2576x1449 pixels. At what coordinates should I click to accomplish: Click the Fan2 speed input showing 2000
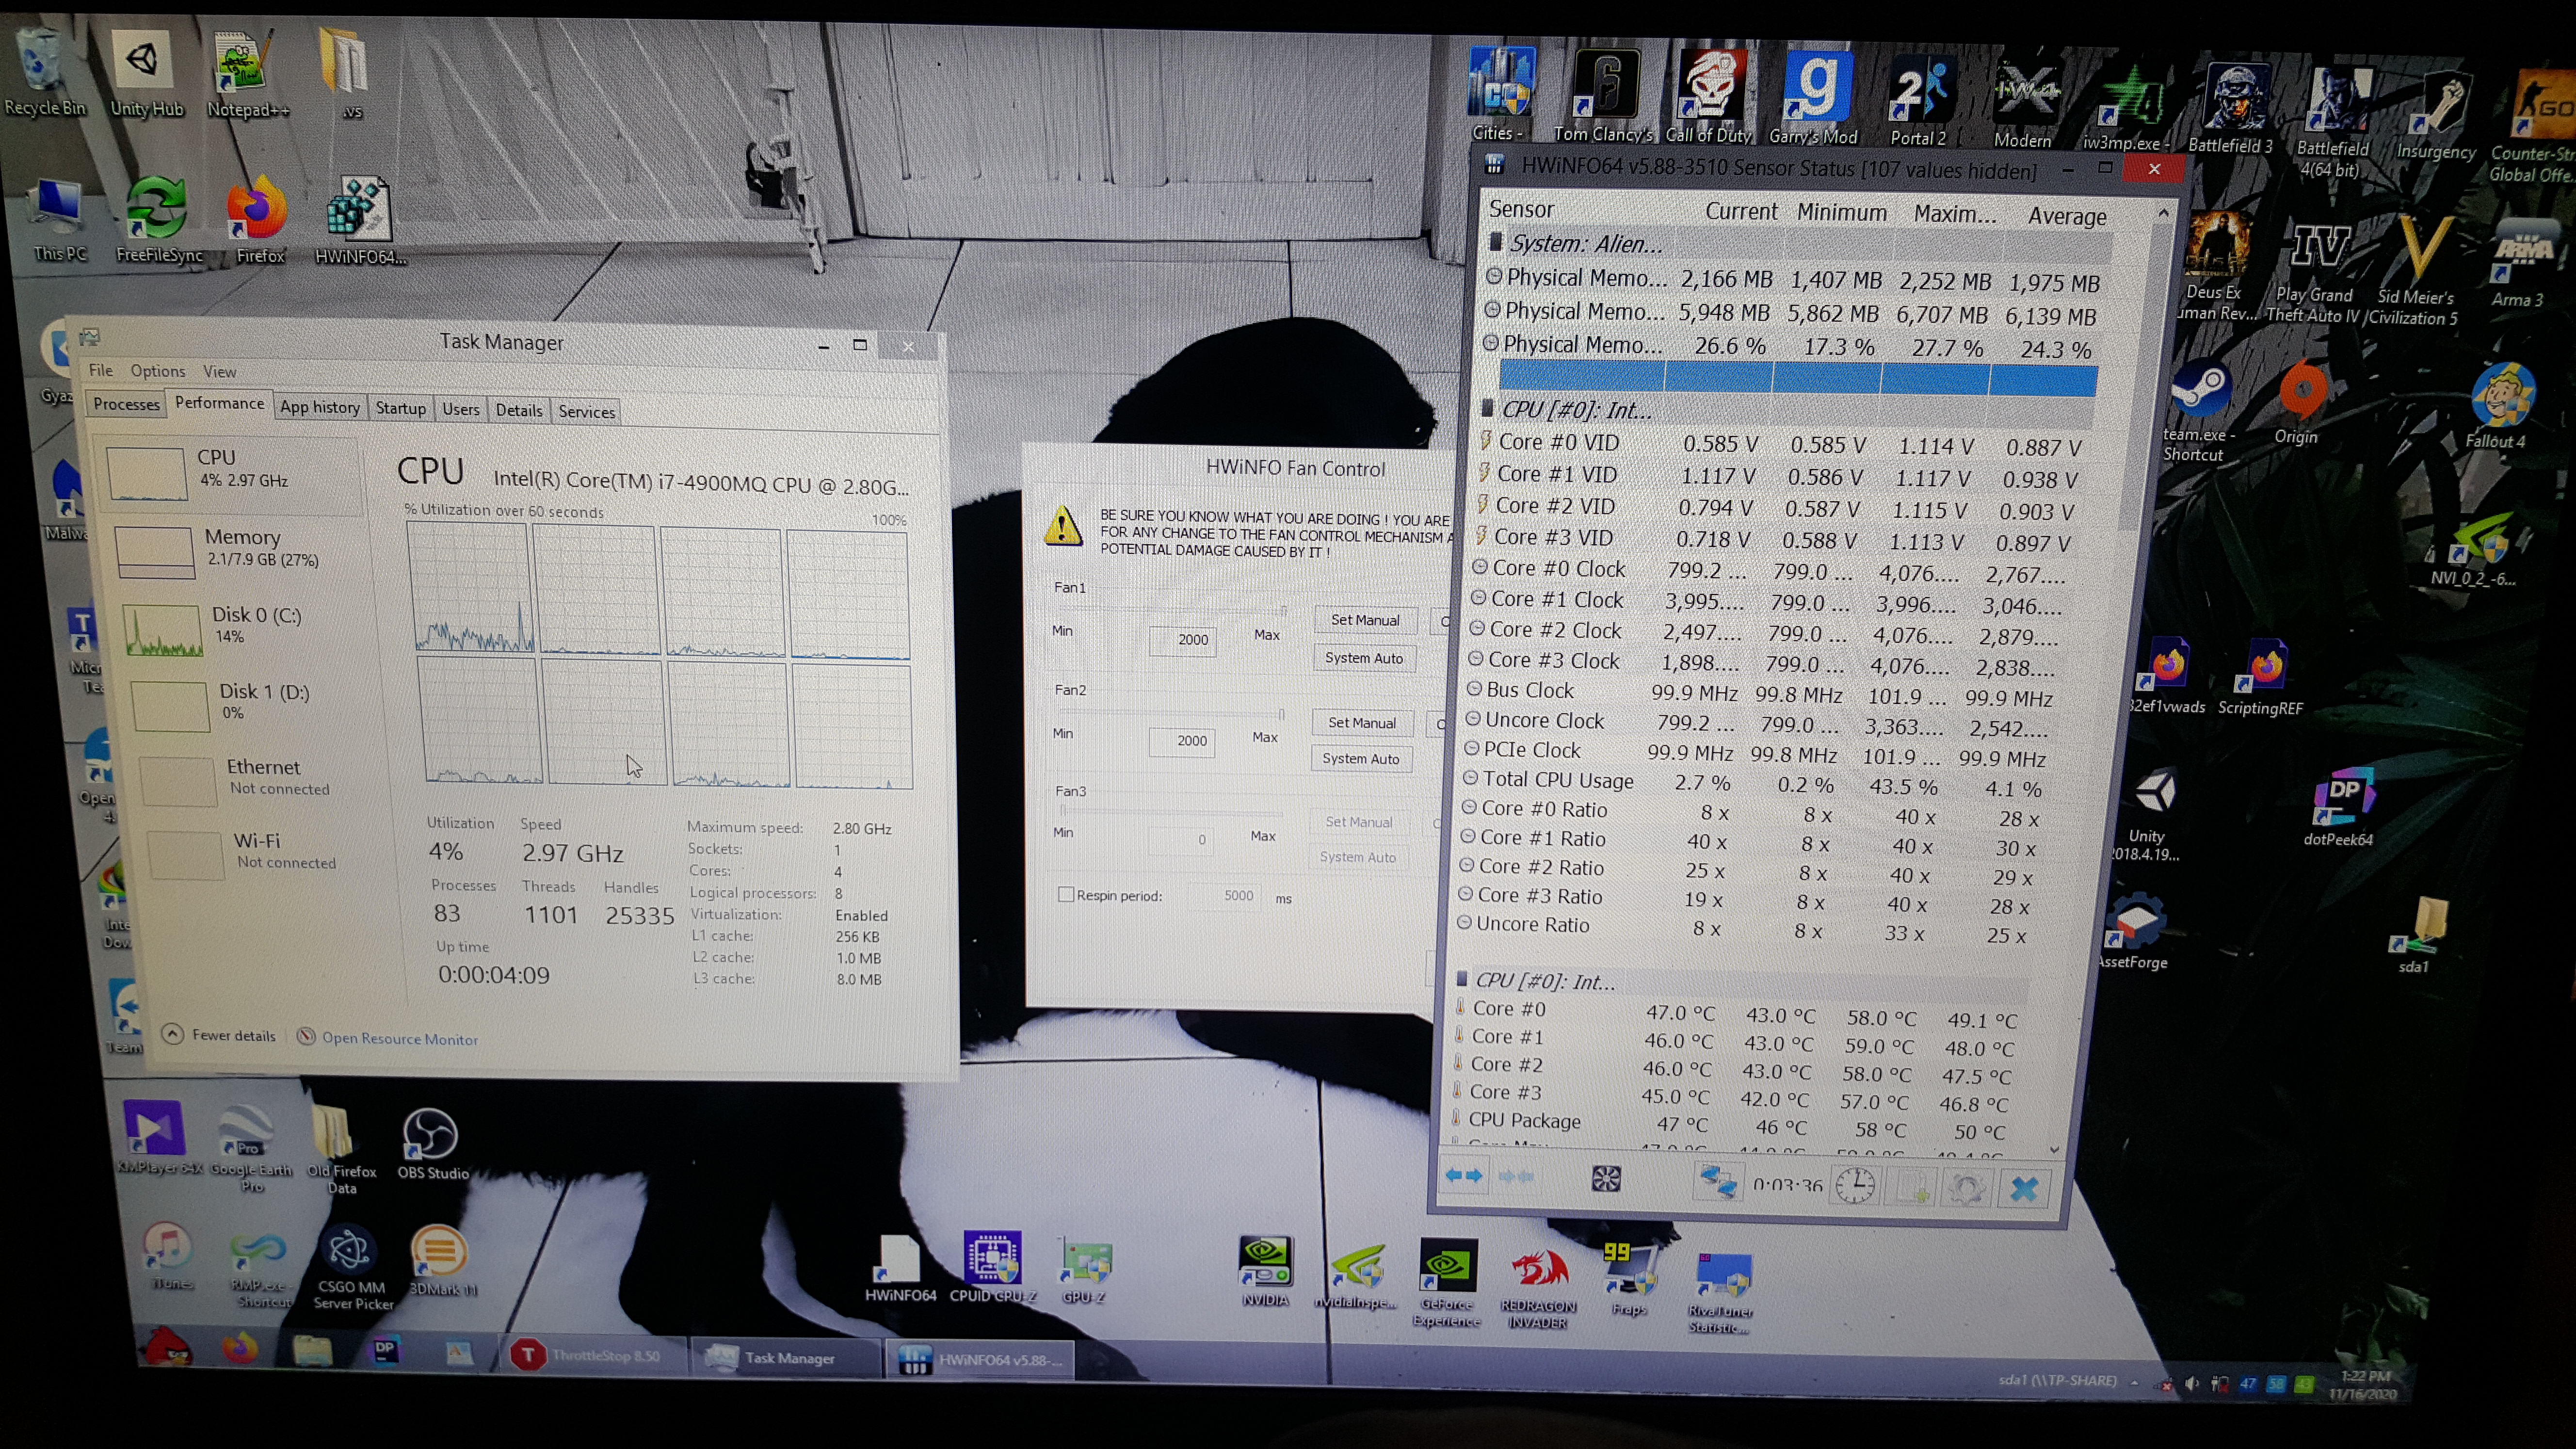point(1182,741)
